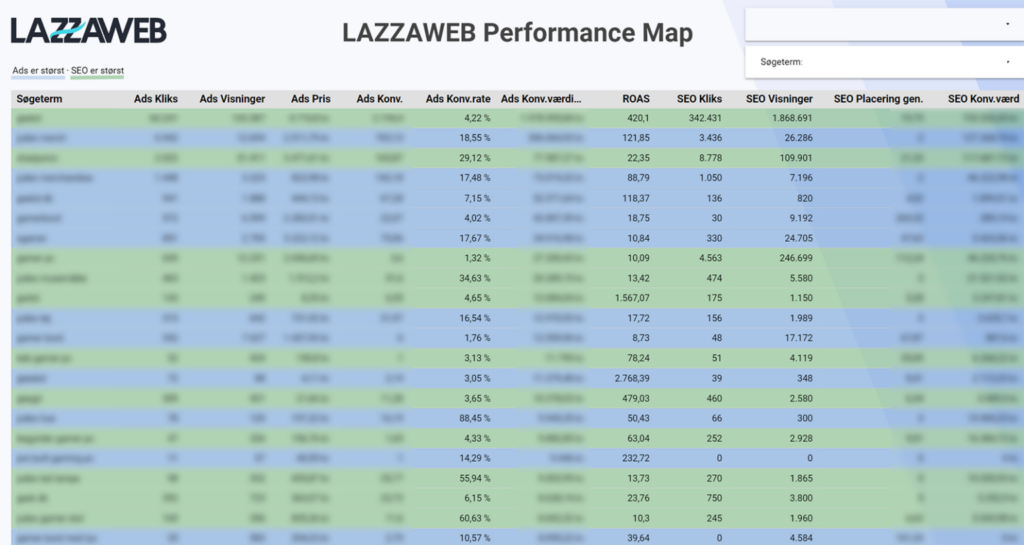Screen dimensions: 1024x545
Task: Click the LAZZAWEB Performance Map title
Action: [x=517, y=32]
